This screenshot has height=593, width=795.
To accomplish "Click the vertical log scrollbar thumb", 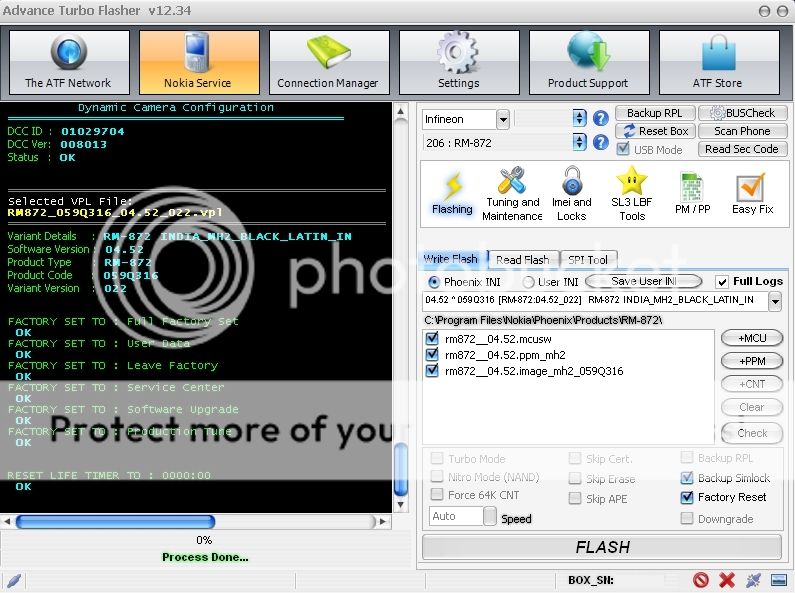I will coord(401,468).
